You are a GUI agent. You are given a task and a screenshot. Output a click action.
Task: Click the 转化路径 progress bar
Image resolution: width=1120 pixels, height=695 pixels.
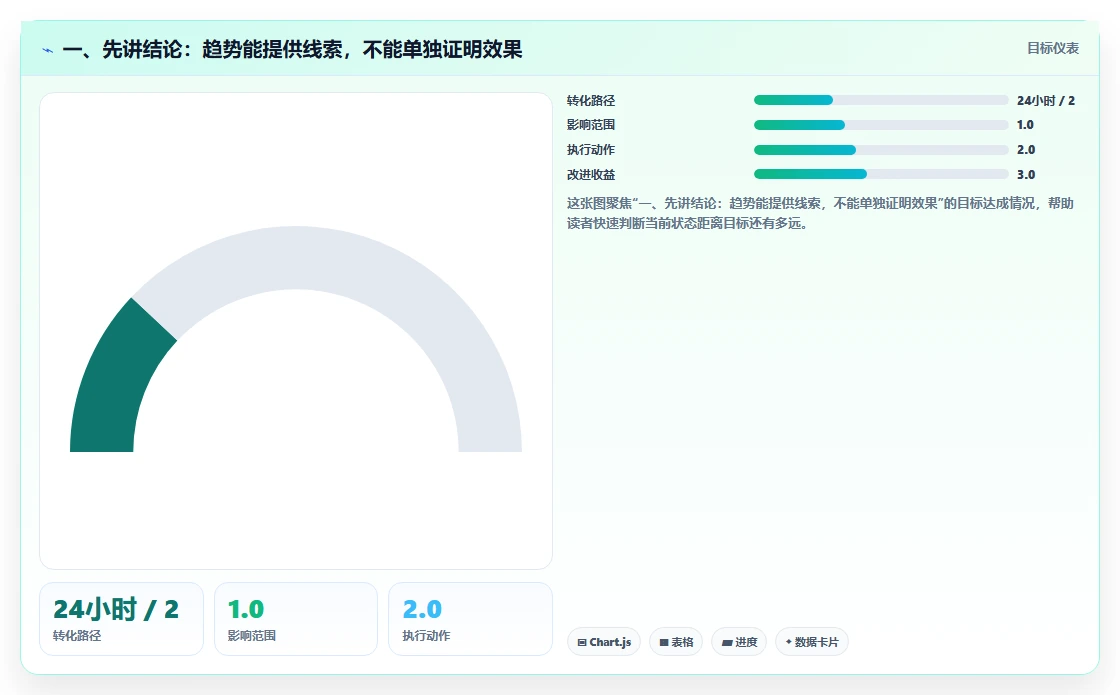[881, 100]
